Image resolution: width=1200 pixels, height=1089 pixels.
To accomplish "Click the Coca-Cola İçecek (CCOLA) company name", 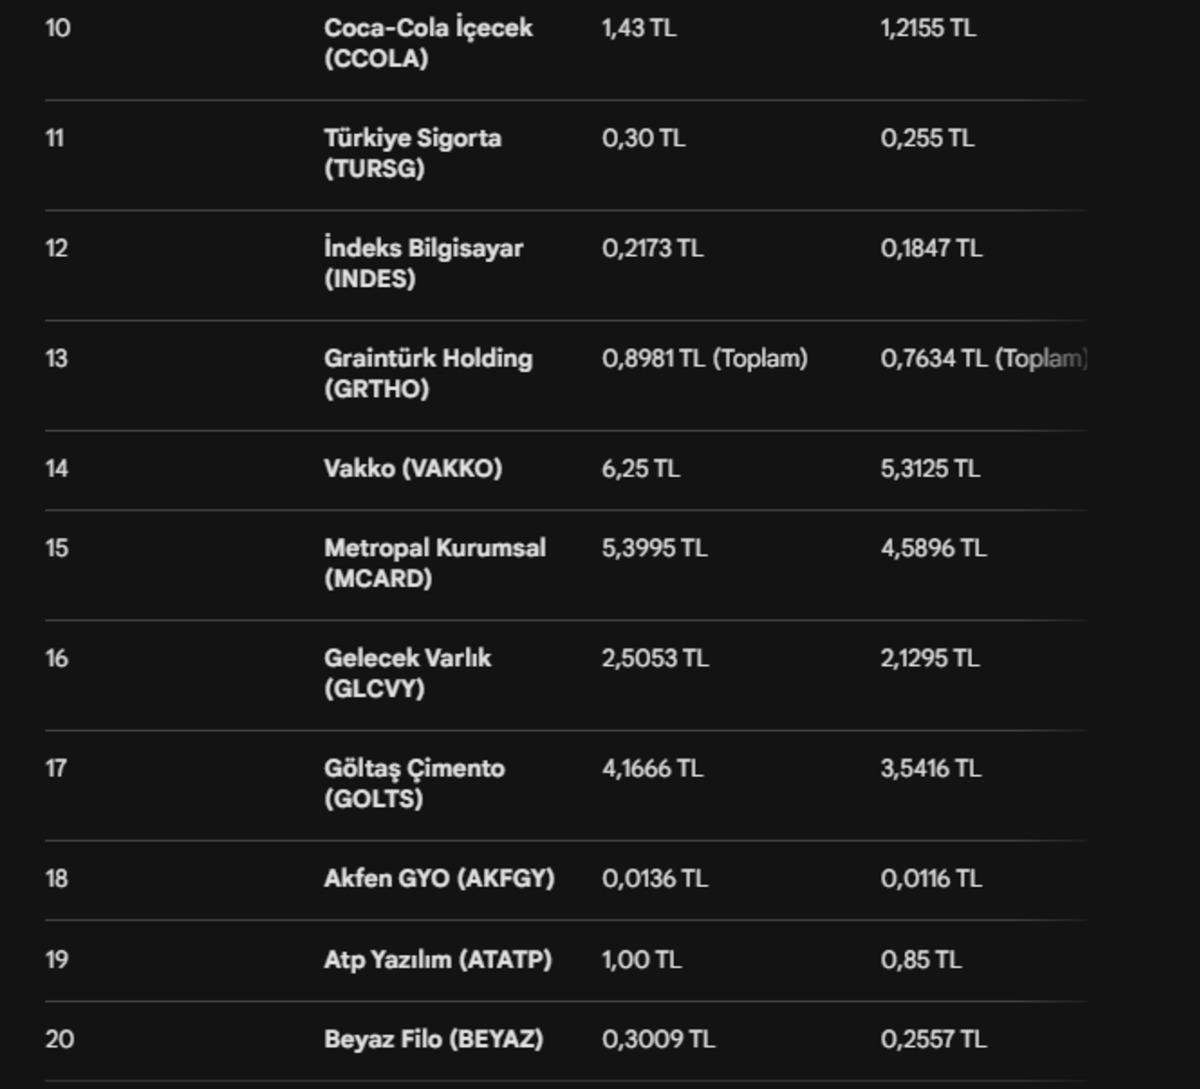I will (428, 43).
